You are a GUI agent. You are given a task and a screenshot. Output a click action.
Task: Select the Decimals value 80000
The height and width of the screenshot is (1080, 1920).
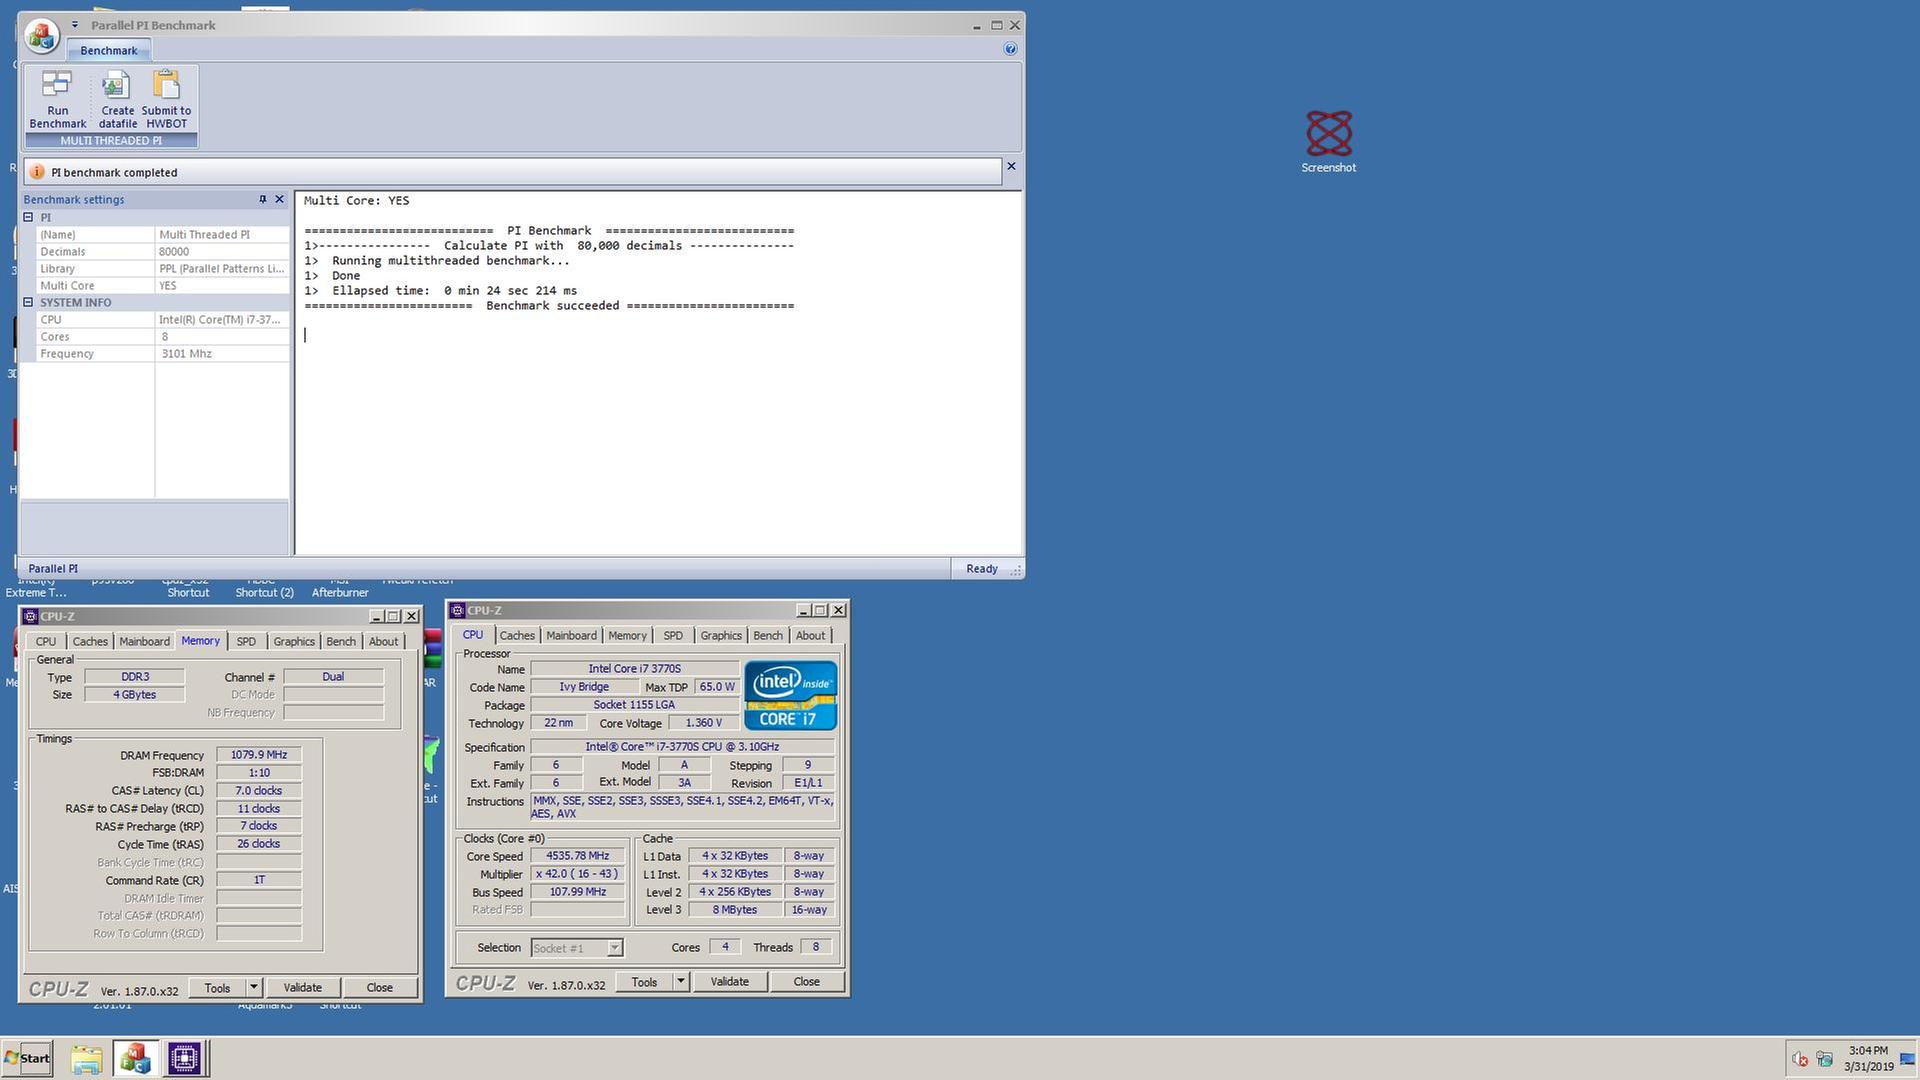coord(222,252)
